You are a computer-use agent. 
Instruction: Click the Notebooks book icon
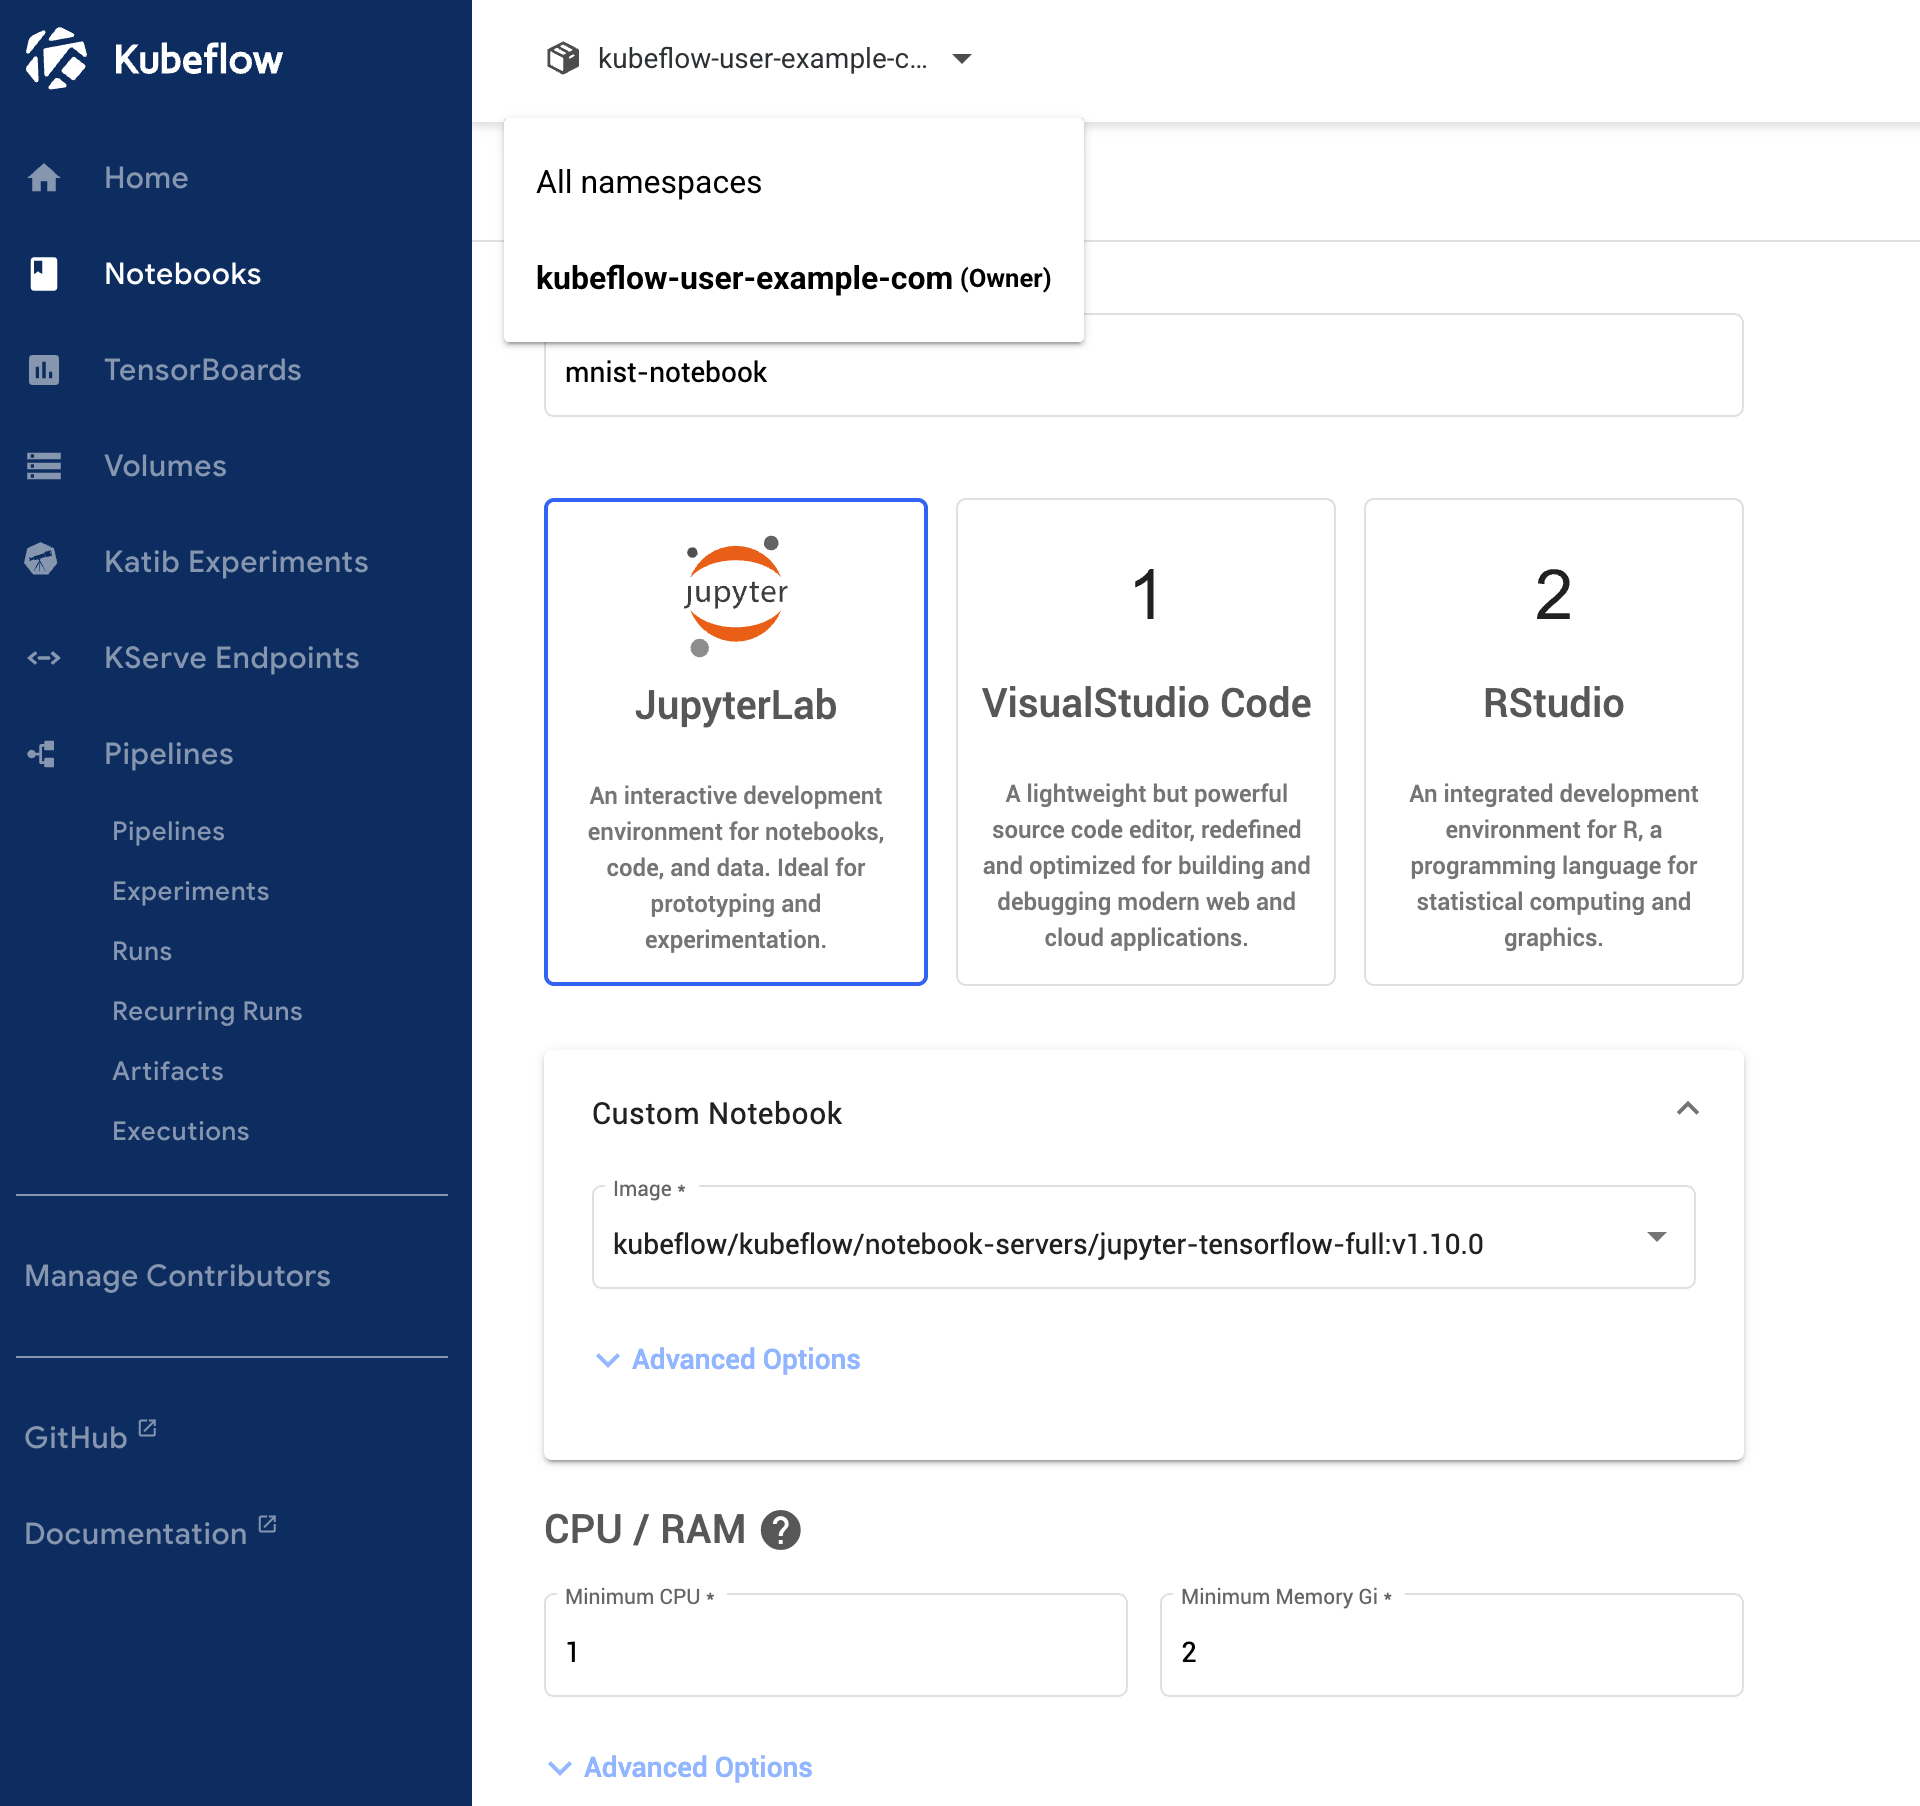coord(44,274)
